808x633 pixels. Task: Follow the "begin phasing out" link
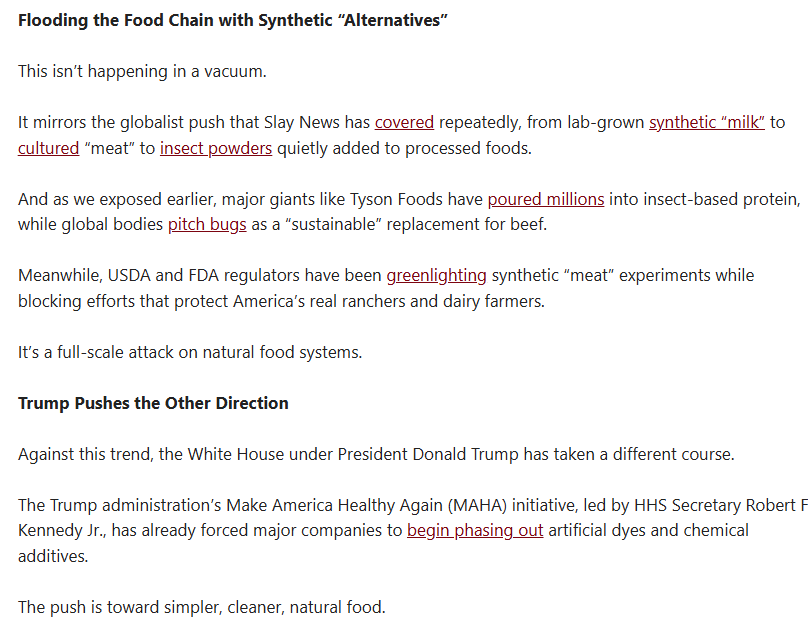point(475,530)
